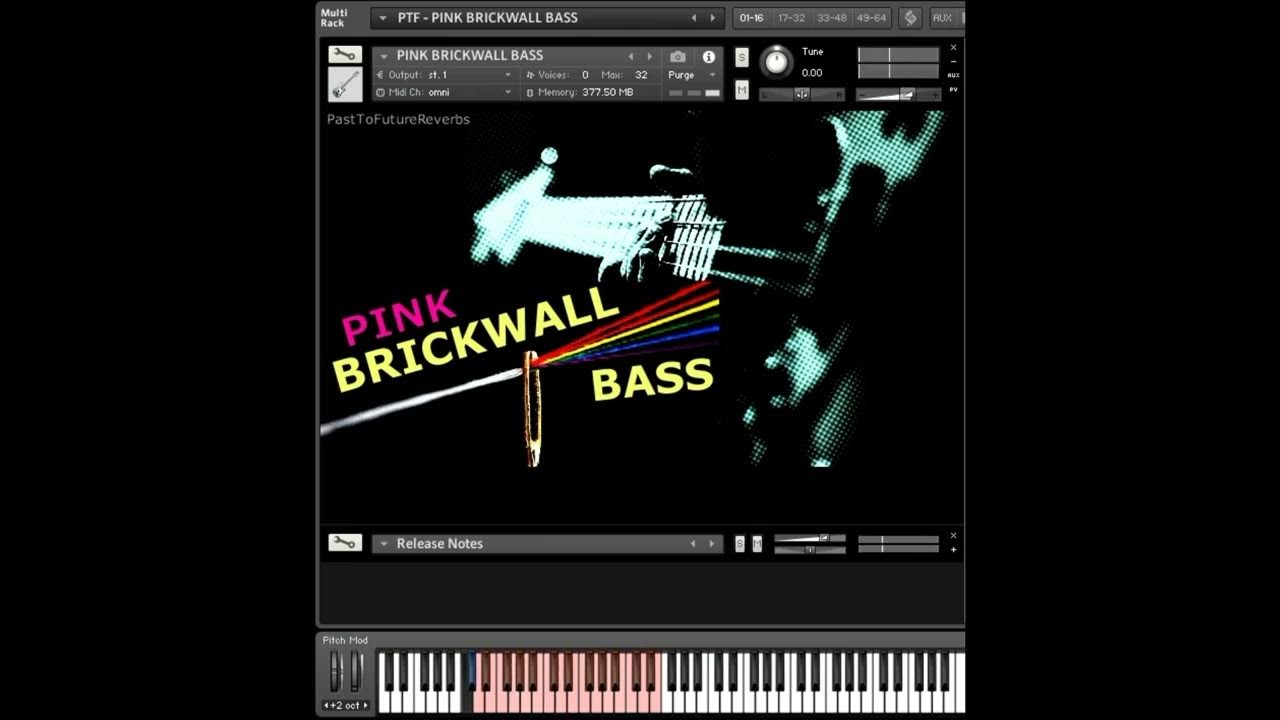Switch to rack page 17-32

pos(791,18)
